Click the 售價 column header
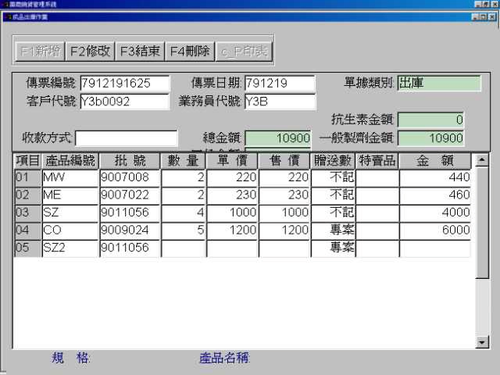500x375 pixels. (x=284, y=161)
